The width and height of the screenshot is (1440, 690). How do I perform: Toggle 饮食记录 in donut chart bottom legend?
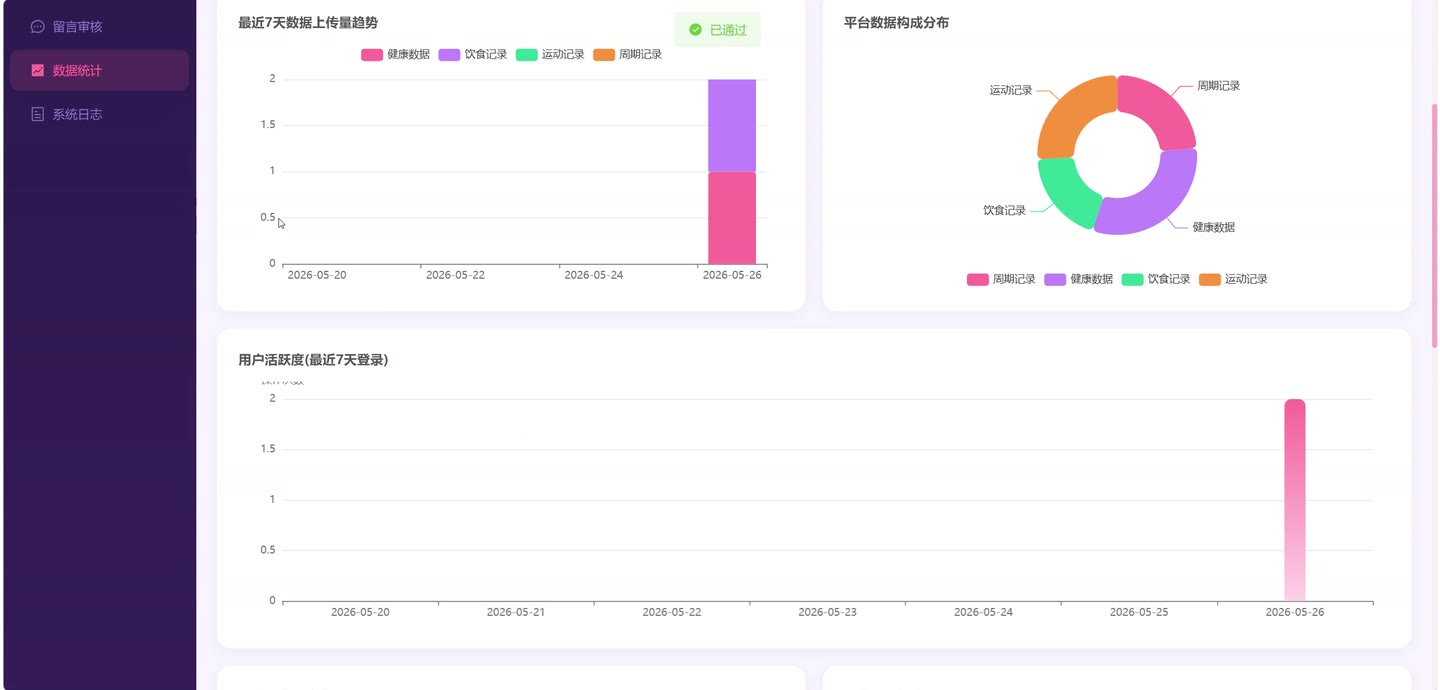click(1156, 279)
